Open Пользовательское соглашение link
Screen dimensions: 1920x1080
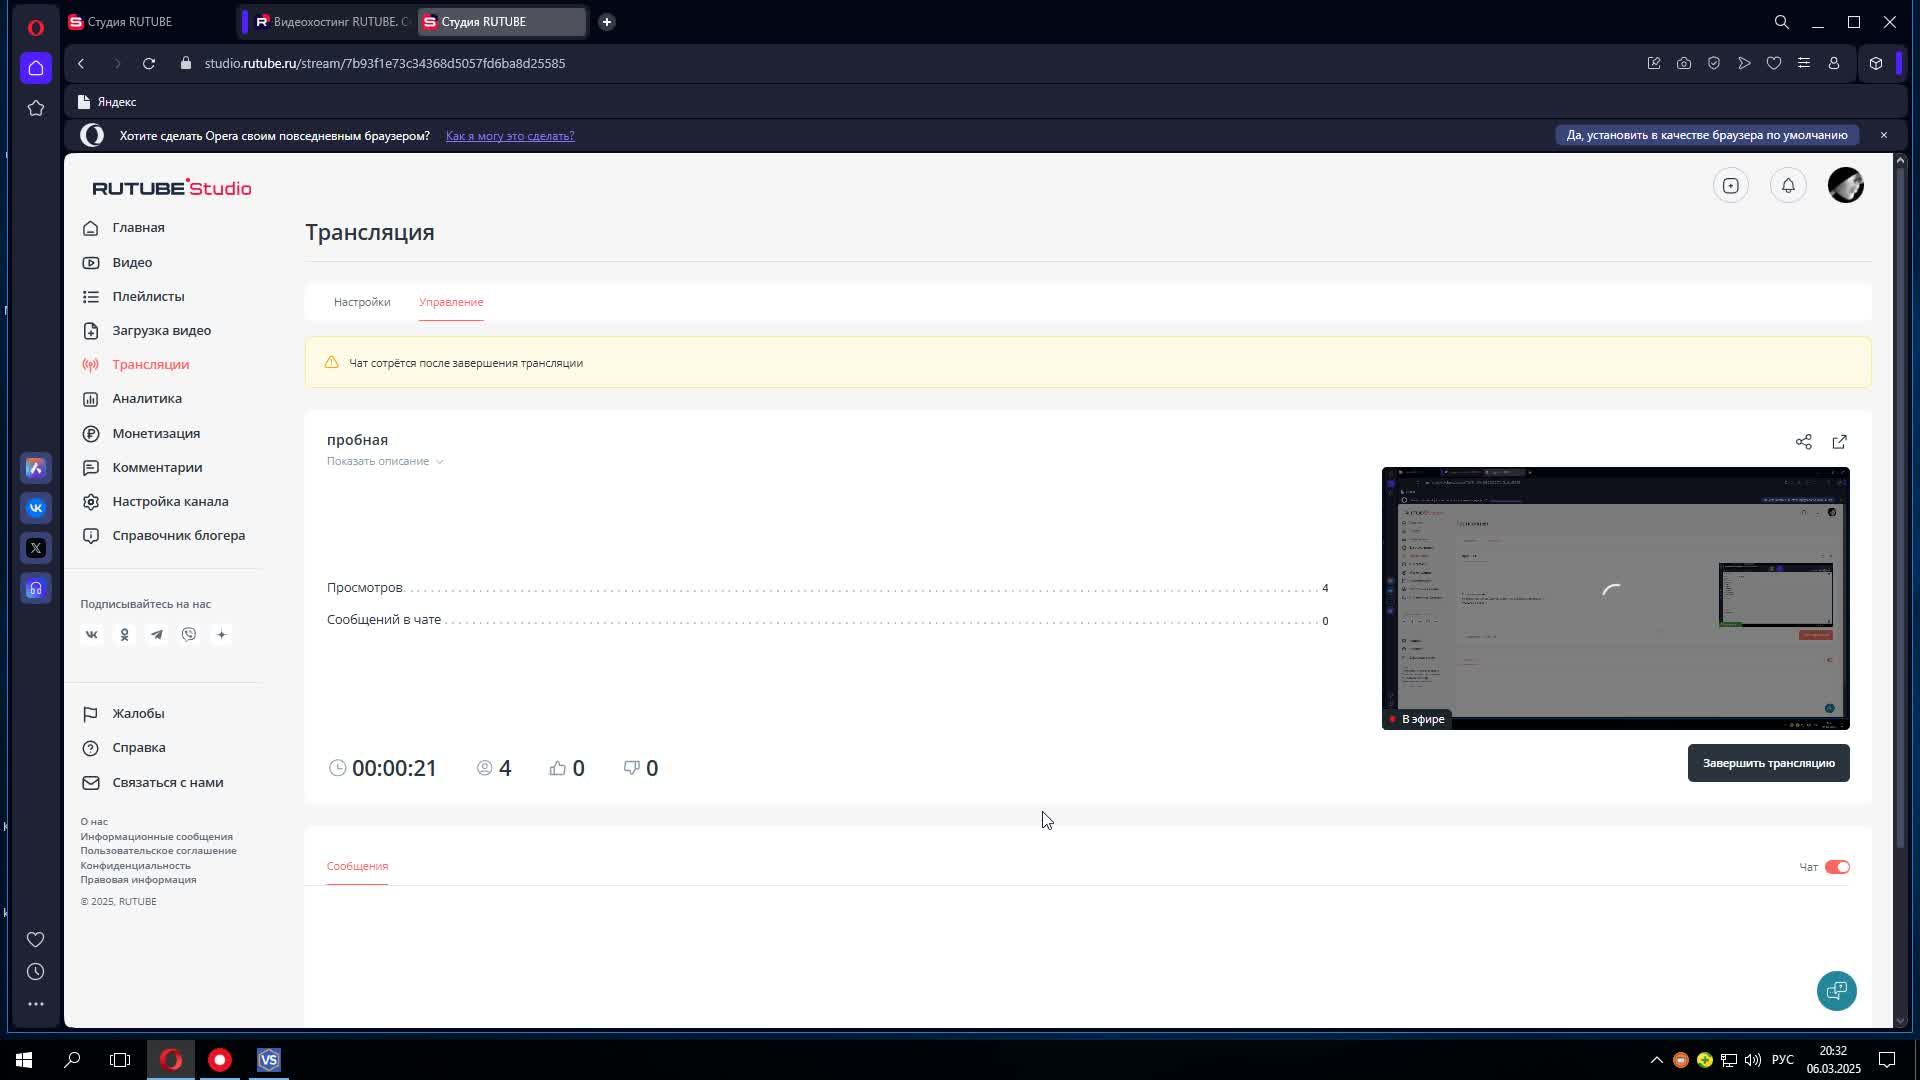click(x=158, y=851)
